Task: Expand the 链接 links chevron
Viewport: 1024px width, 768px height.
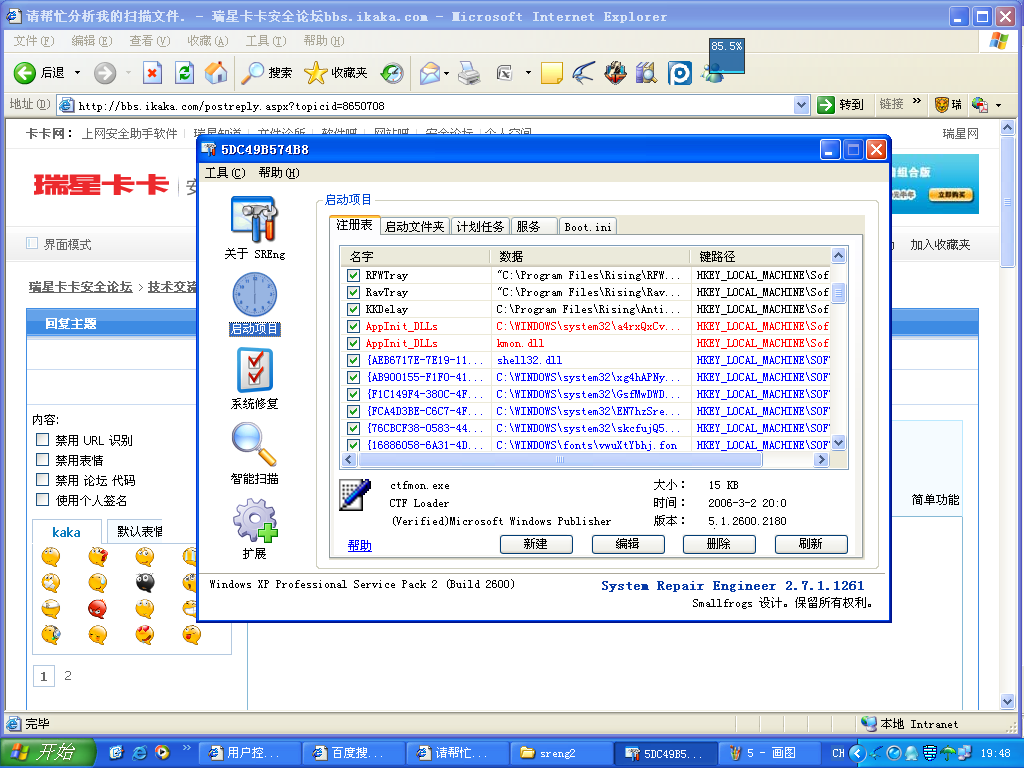Action: 917,101
